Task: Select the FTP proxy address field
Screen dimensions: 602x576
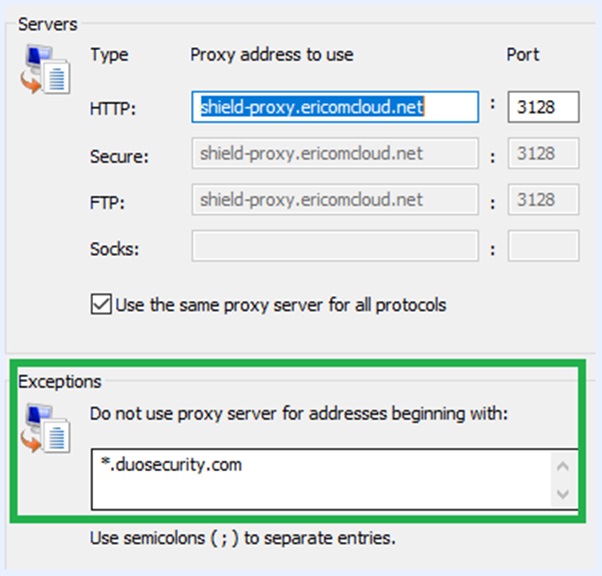Action: pos(335,200)
